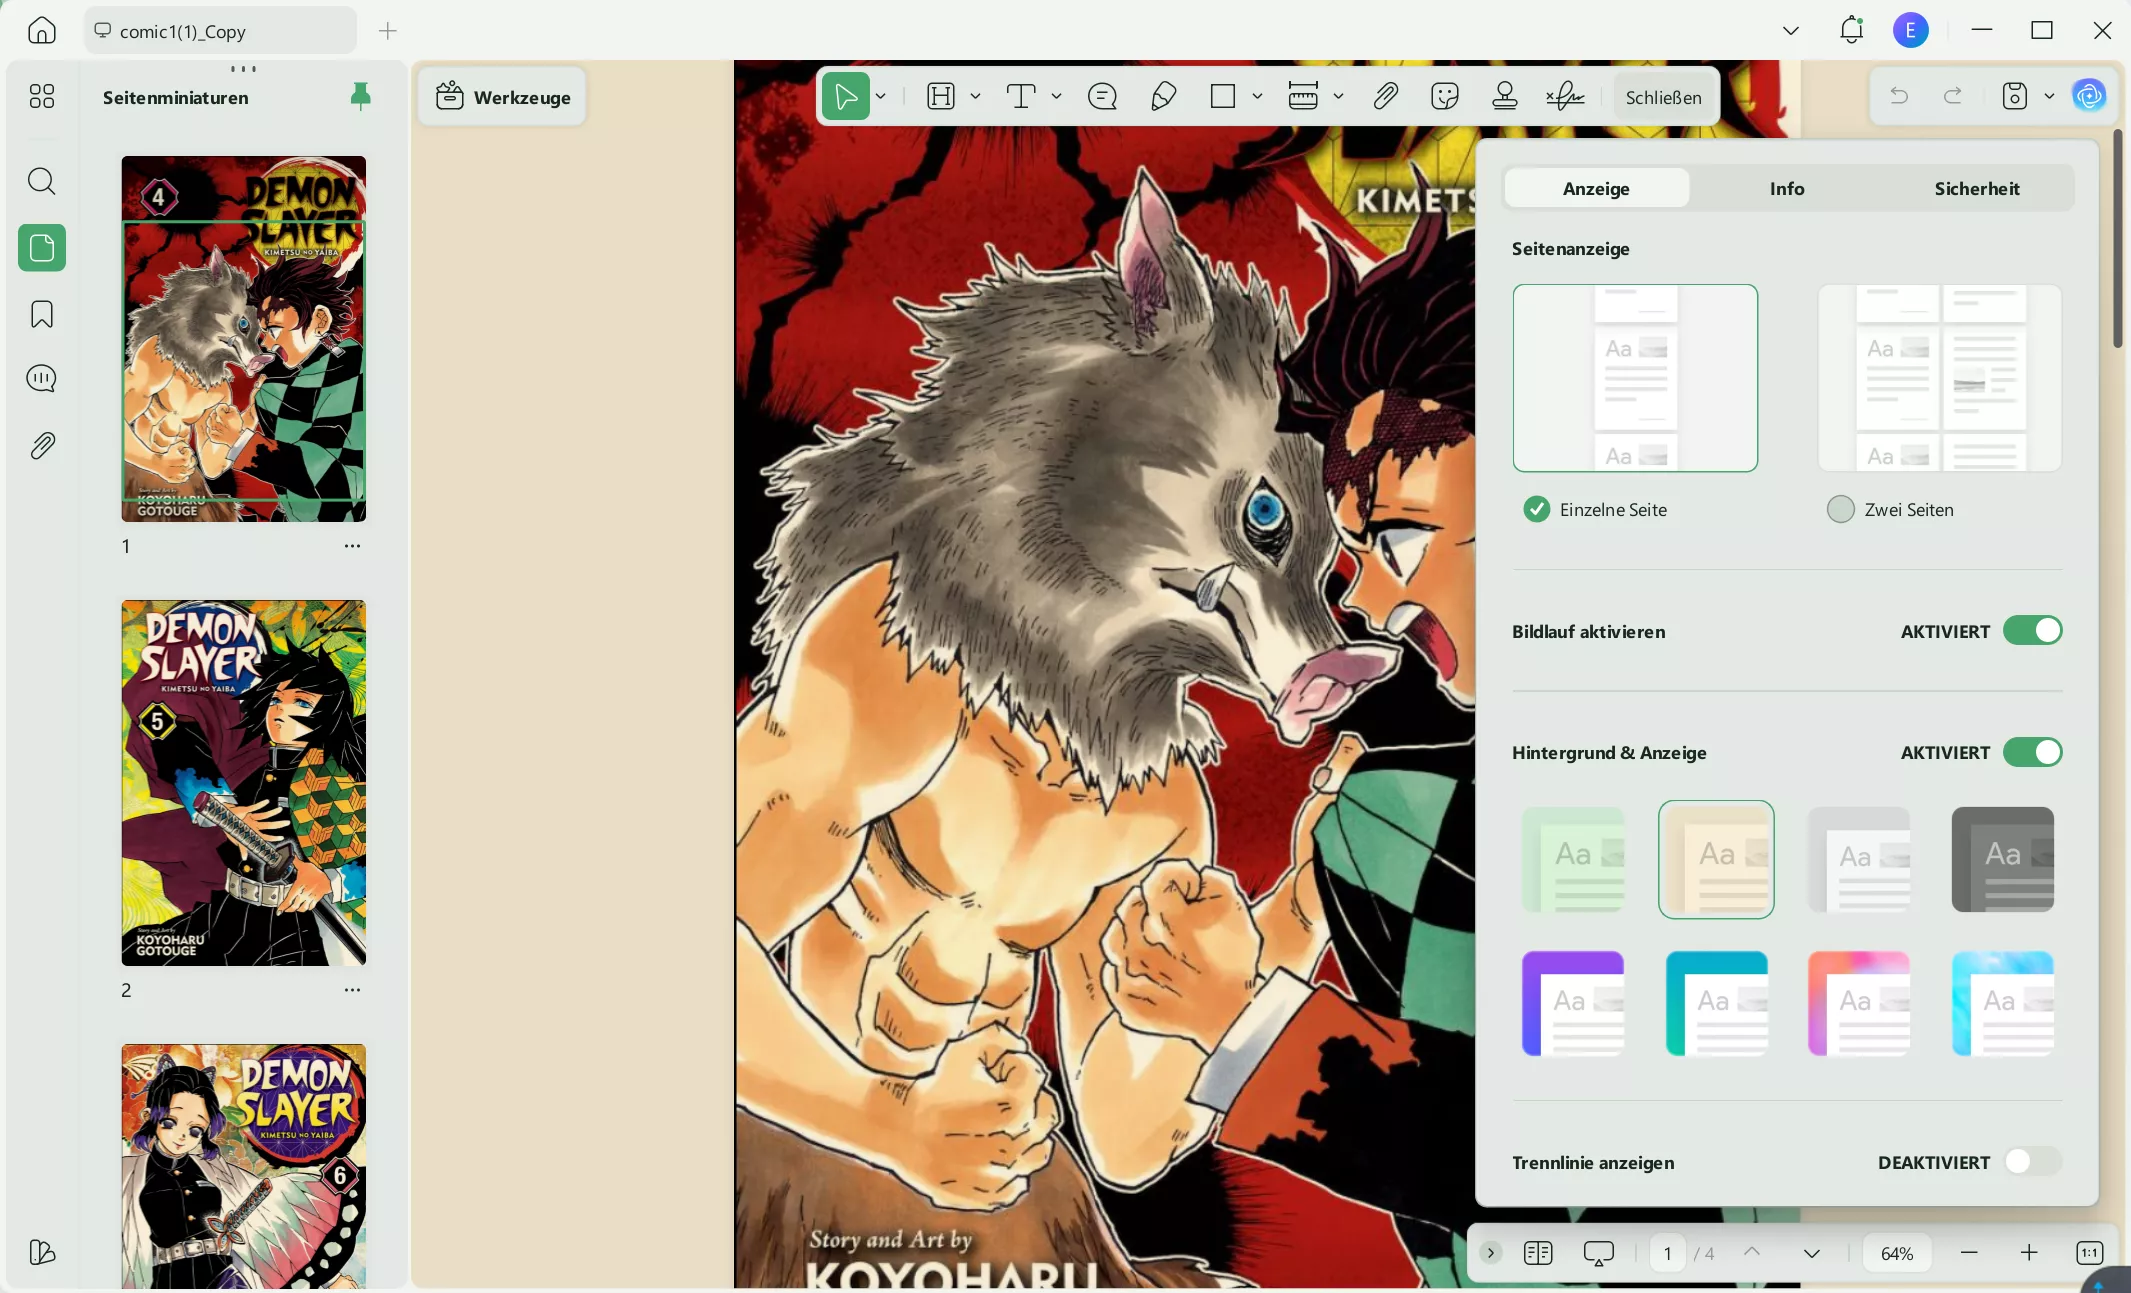2131x1293 pixels.
Task: Select the measurement ruler tool
Action: pos(1303,96)
